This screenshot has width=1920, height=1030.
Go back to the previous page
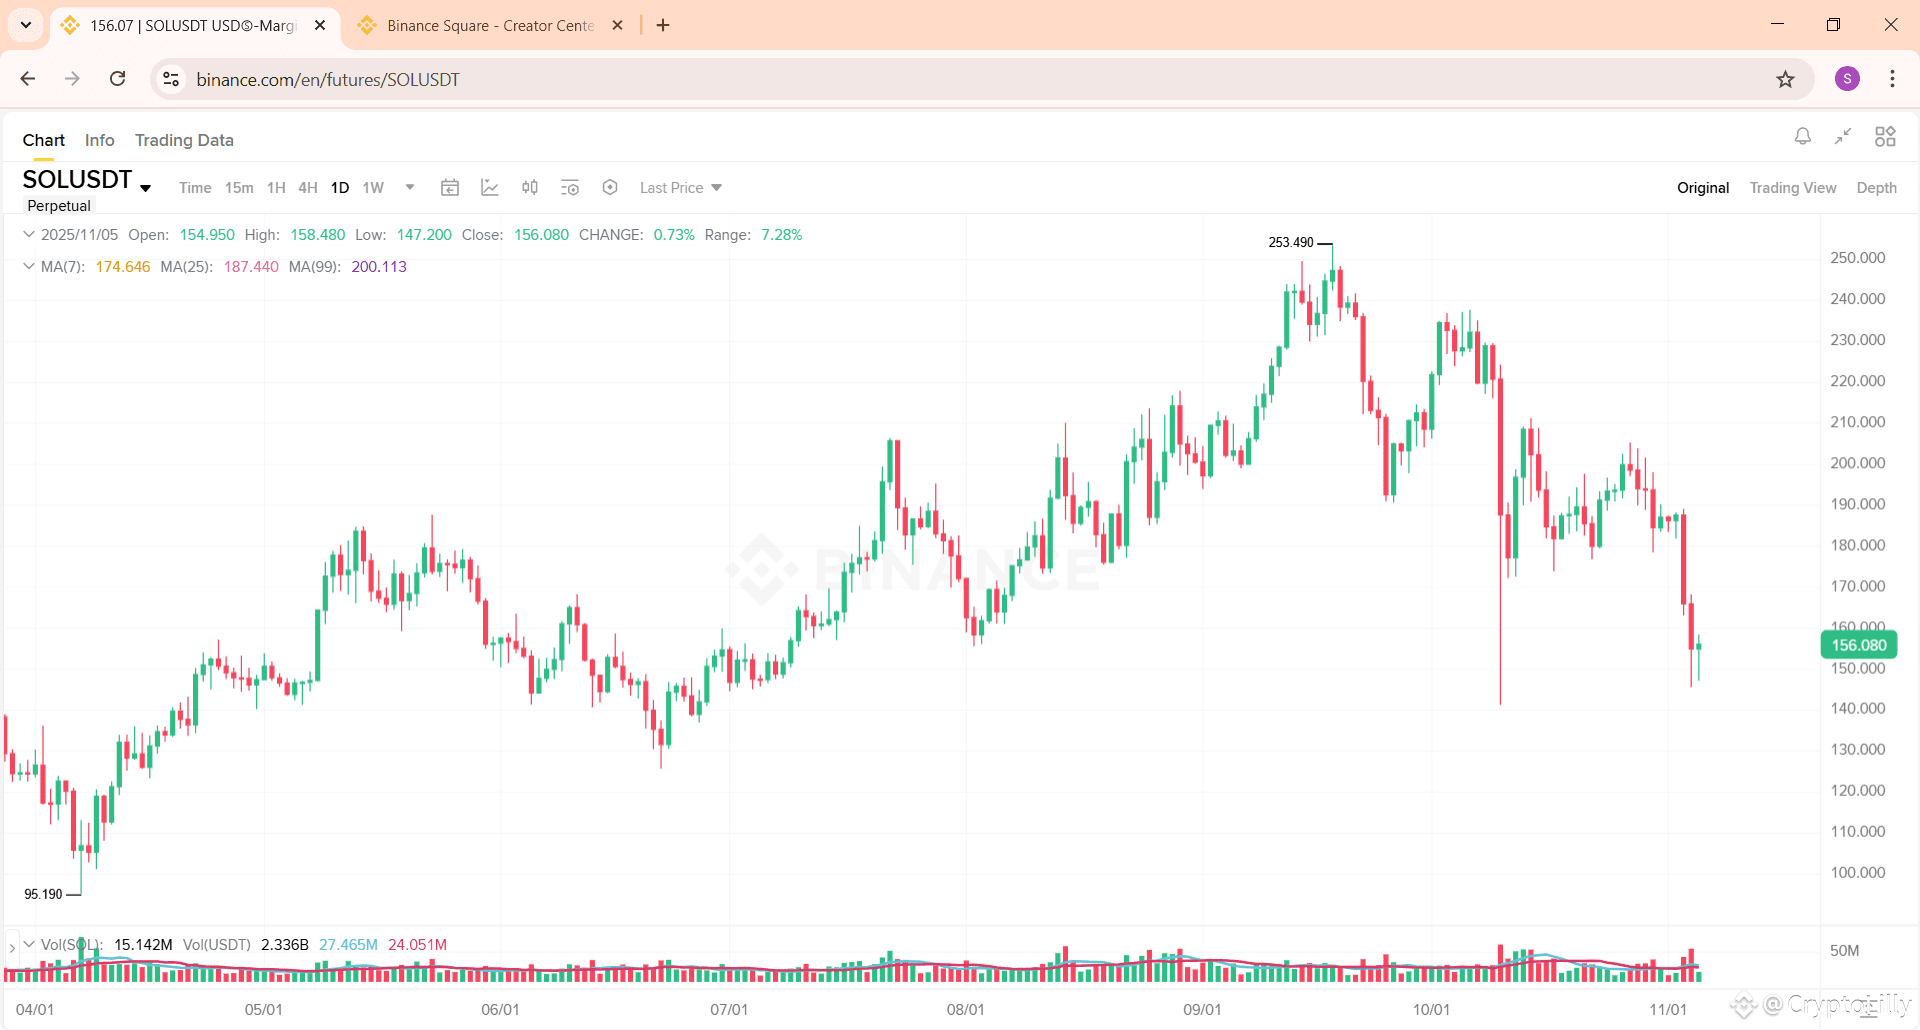(x=28, y=79)
